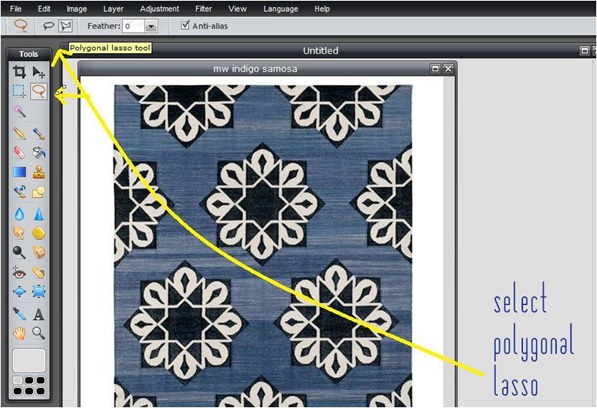Select the Dodge tool
Screen dimensions: 597x408
click(x=19, y=252)
